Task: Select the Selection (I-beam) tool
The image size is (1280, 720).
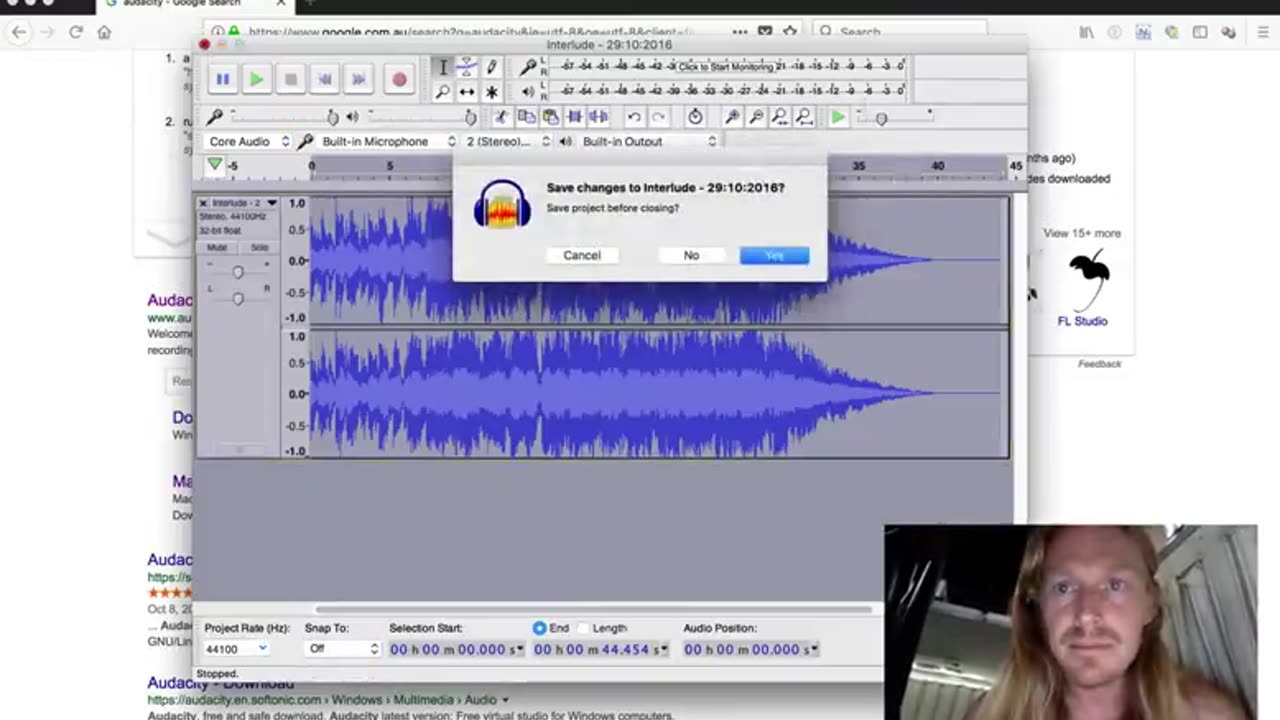Action: (443, 67)
